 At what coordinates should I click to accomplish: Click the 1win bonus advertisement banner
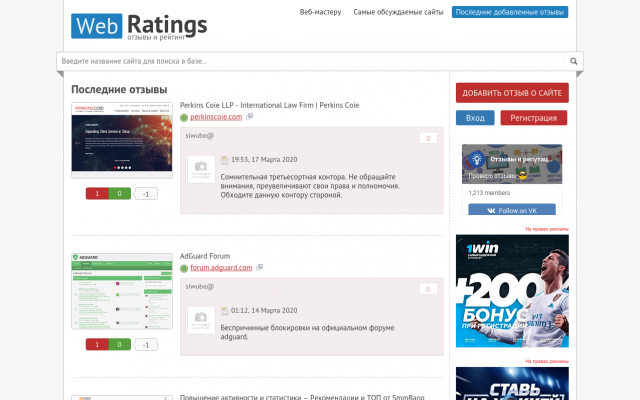(x=512, y=291)
